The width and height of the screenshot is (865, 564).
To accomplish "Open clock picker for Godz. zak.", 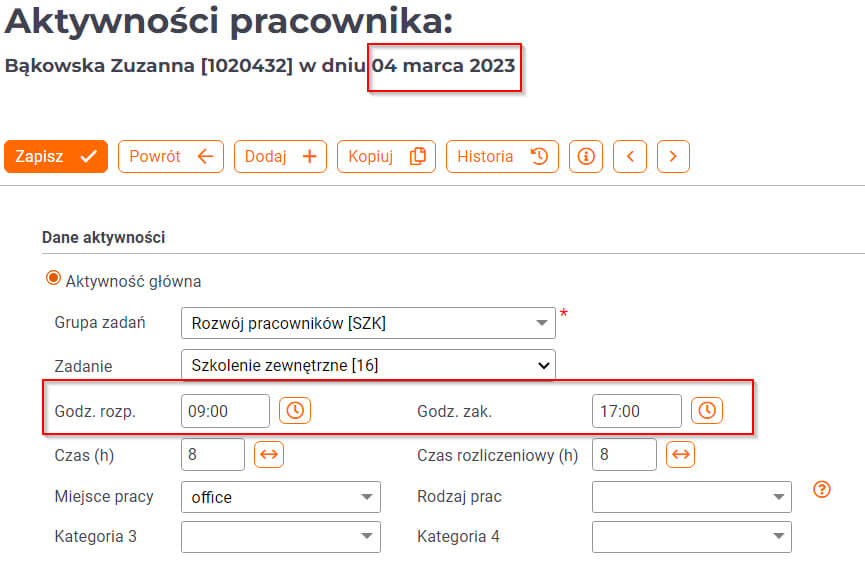I will (x=707, y=411).
